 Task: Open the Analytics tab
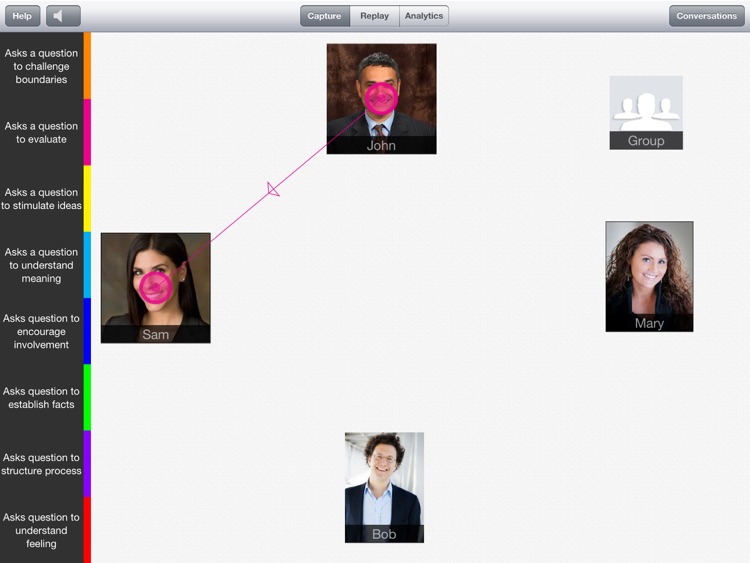(x=424, y=16)
